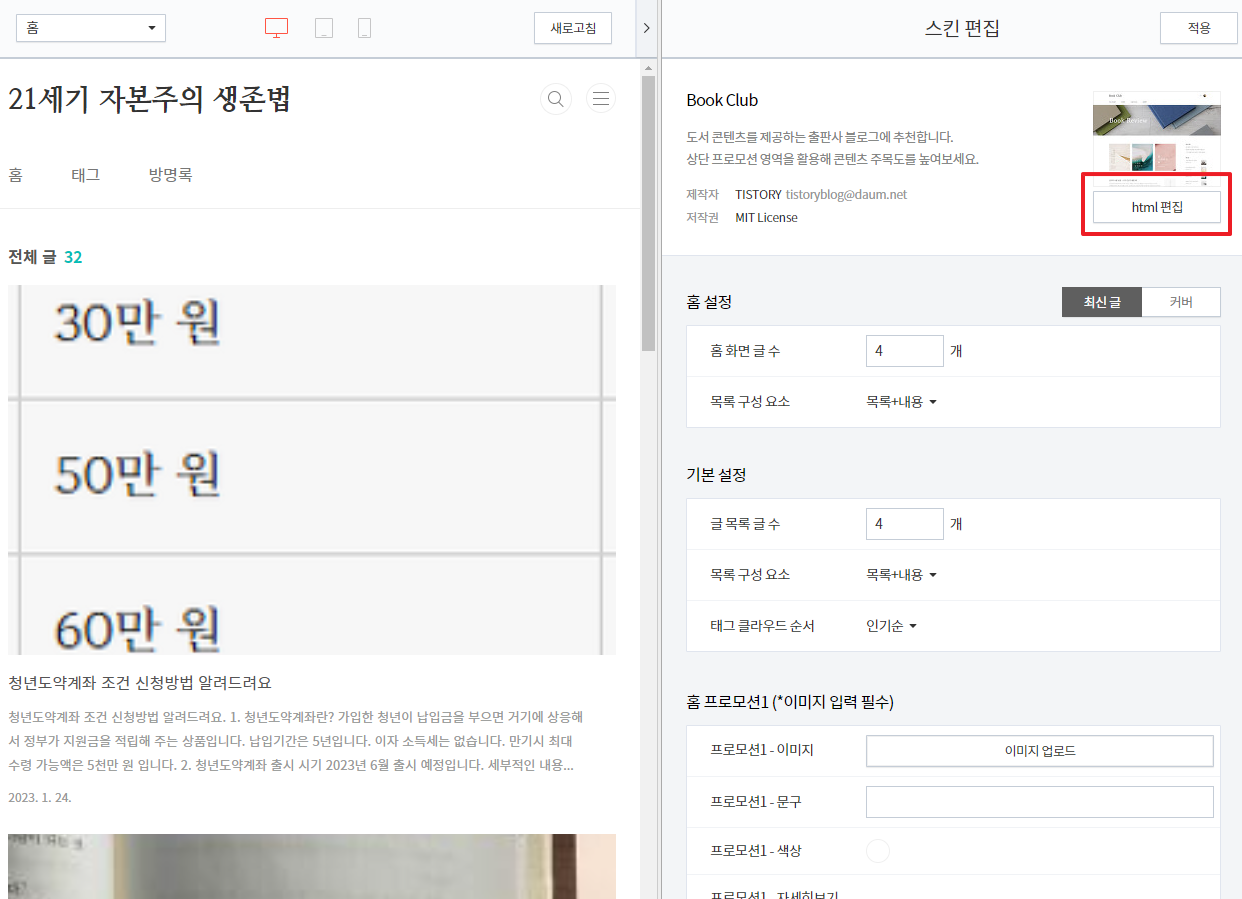Open post 청년도약계좌 조건 신청방법 알려드려요

coord(140,683)
